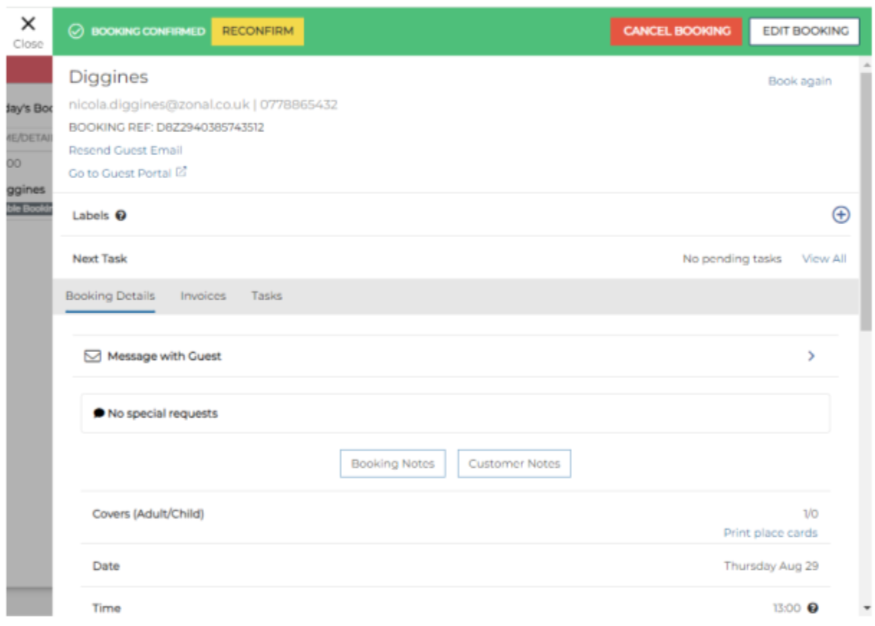Click the Labels help question mark icon
875x626 pixels.
[x=121, y=216]
